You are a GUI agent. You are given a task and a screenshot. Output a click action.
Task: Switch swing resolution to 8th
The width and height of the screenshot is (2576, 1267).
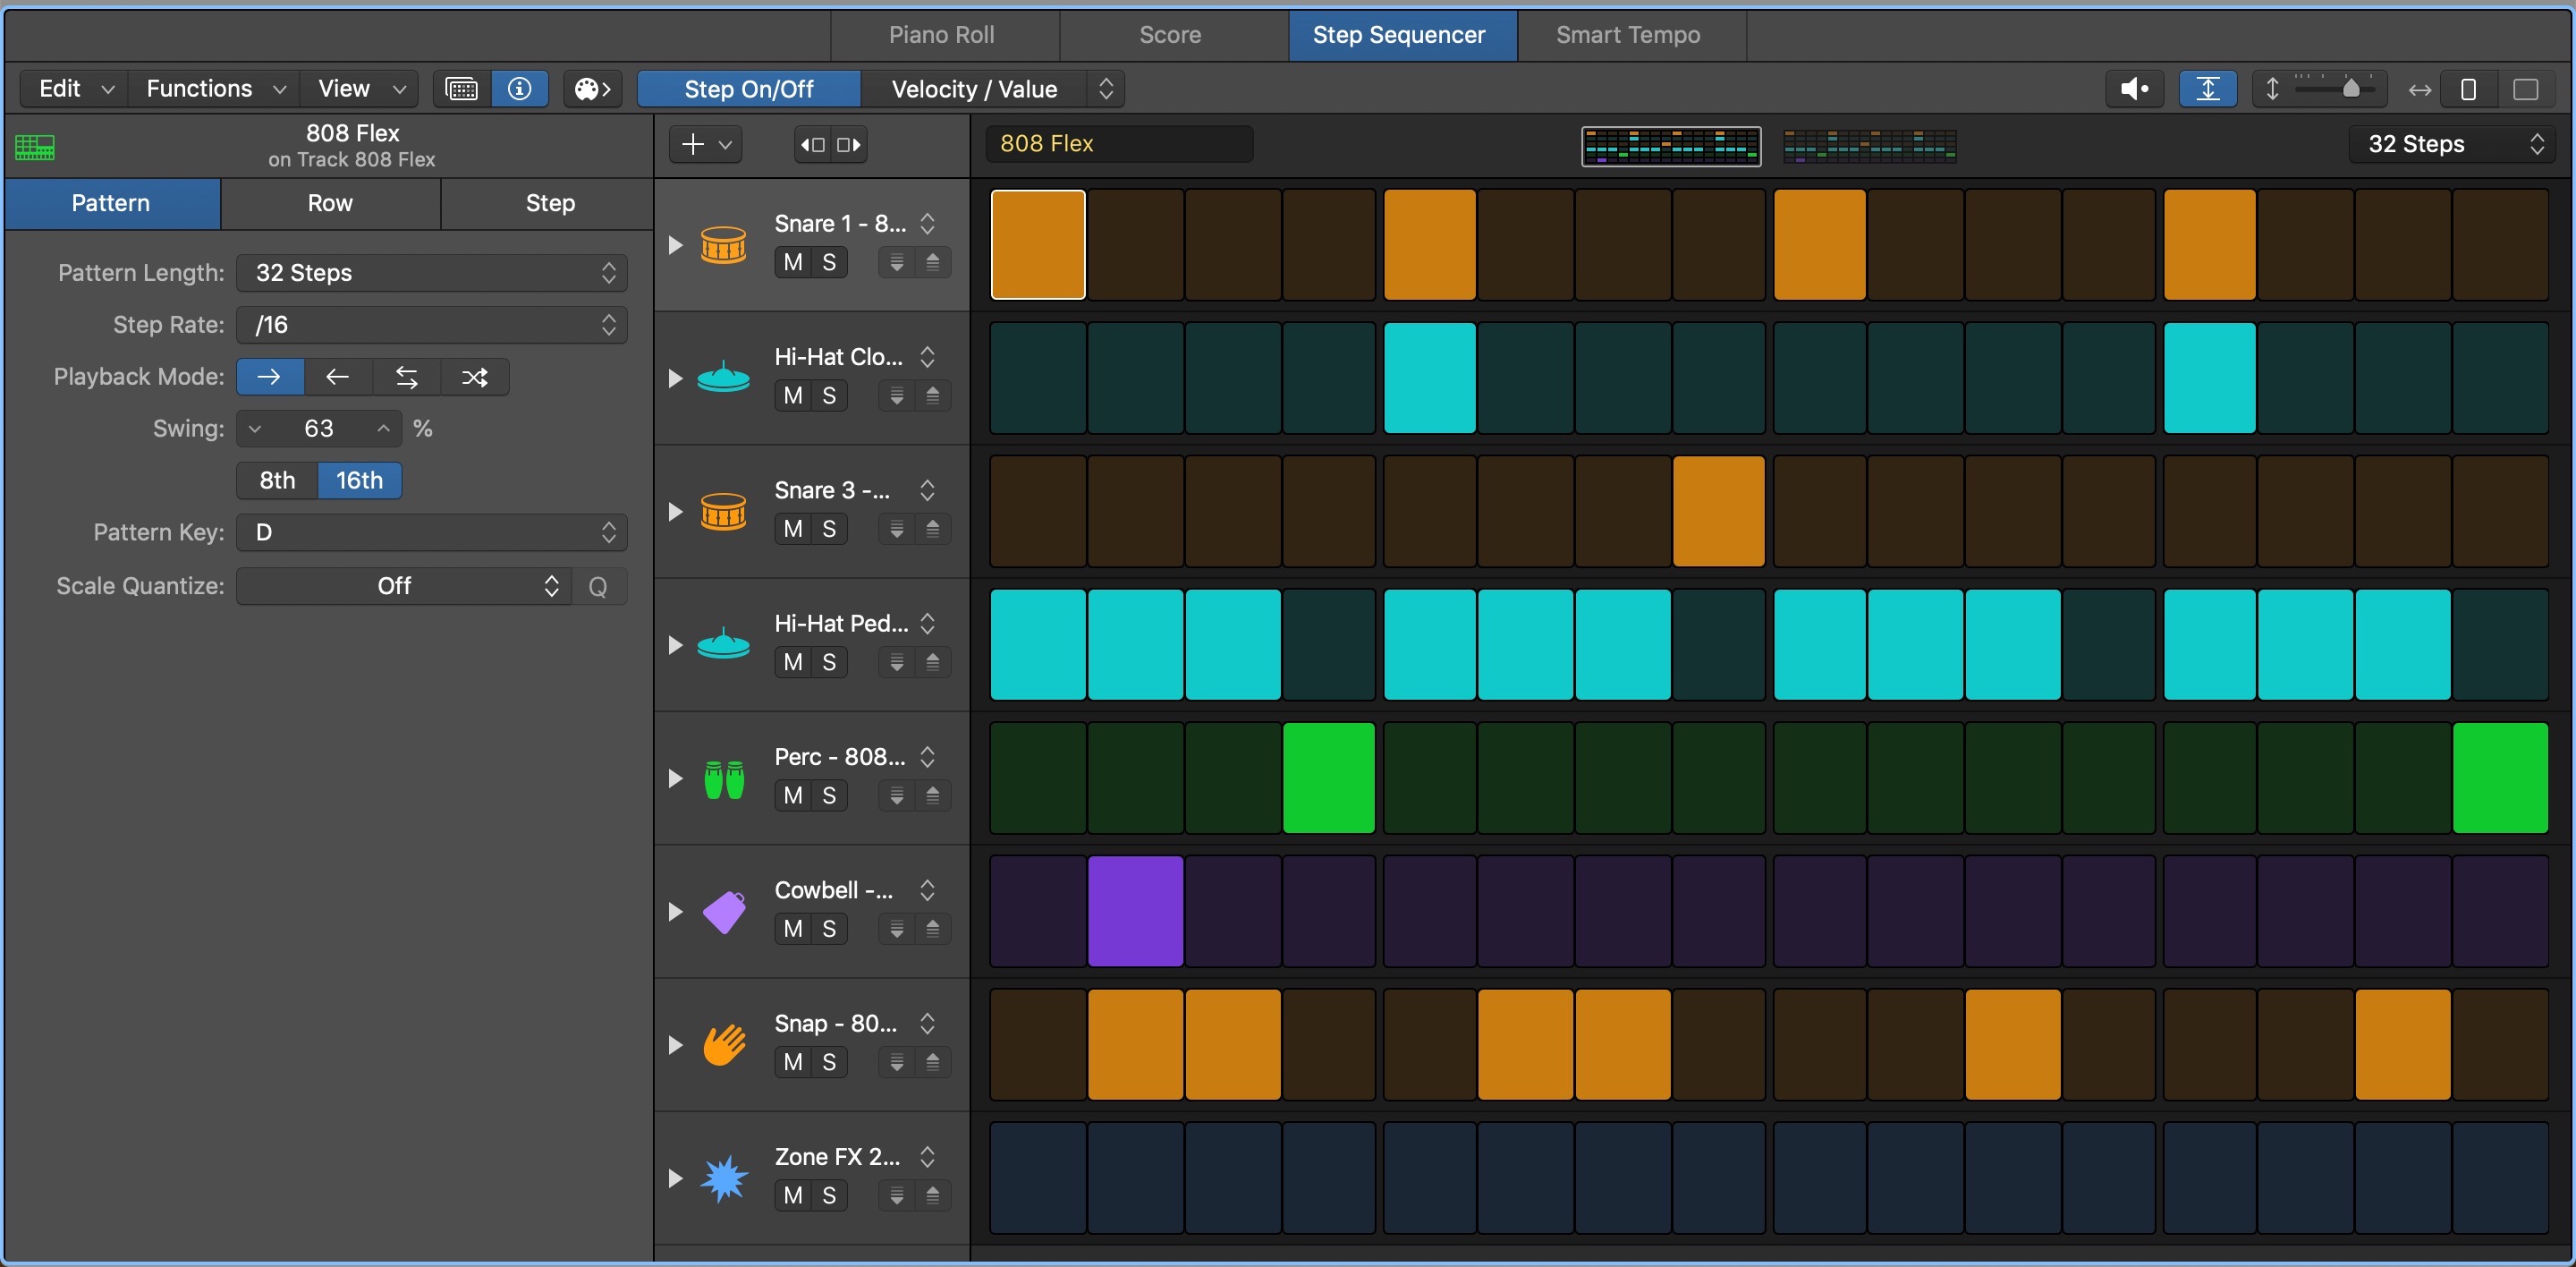click(x=275, y=480)
